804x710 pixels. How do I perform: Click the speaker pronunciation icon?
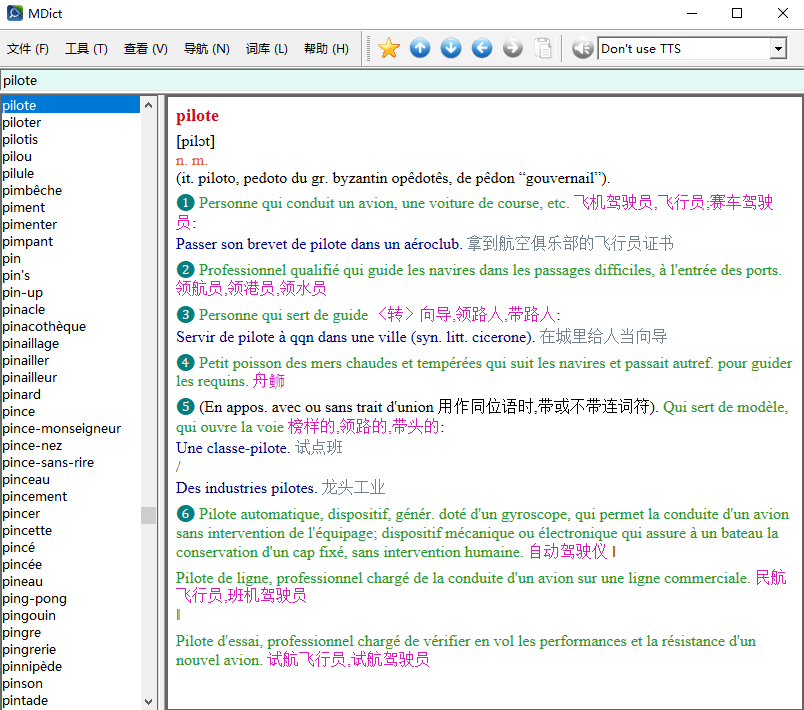click(x=582, y=48)
